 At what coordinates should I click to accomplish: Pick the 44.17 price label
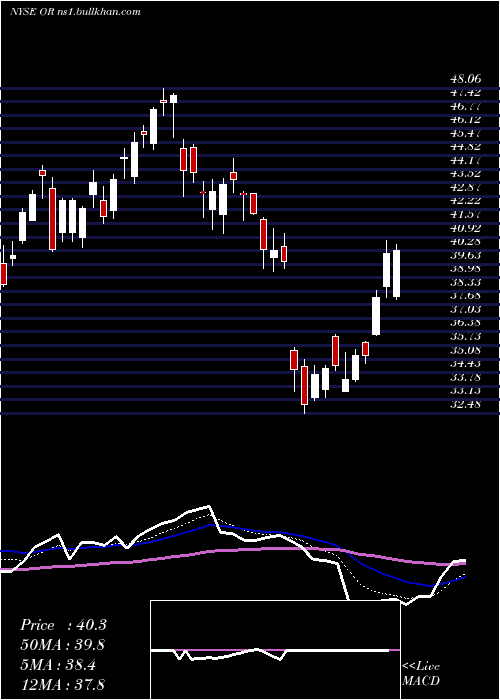(x=464, y=160)
